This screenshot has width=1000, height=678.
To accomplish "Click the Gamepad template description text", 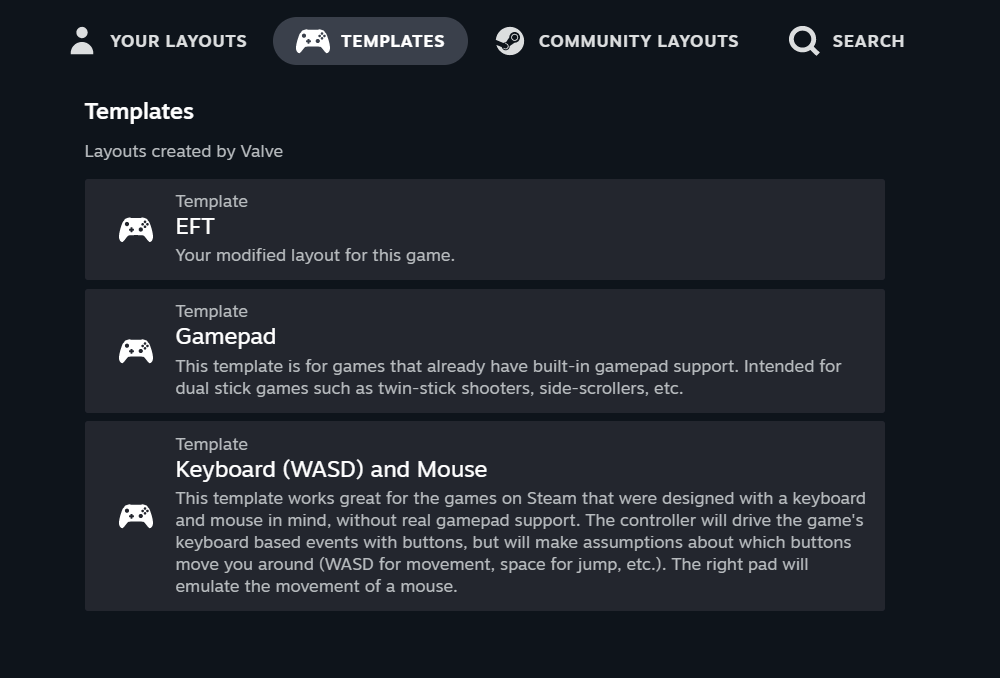I will pos(508,377).
